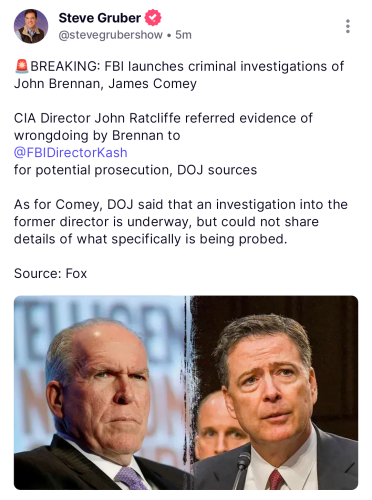Screen dimensions: 372x500
Task: Click the 'Source: Fox' line
Action: [50, 273]
